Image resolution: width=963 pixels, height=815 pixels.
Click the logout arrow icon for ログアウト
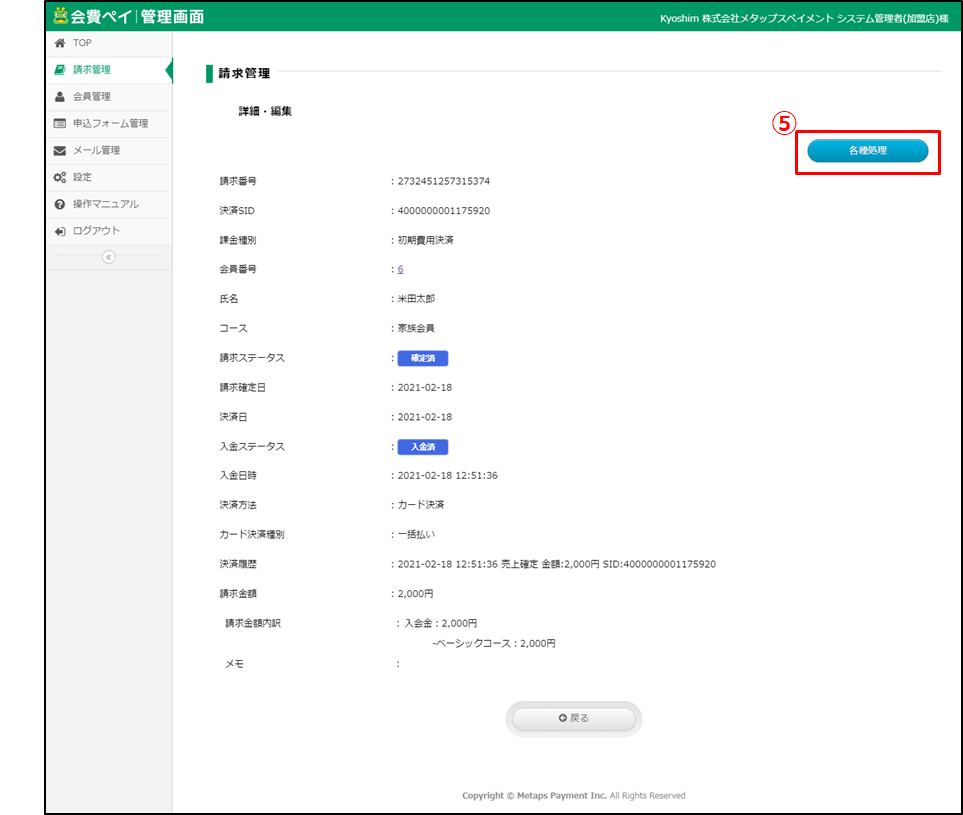[x=60, y=231]
